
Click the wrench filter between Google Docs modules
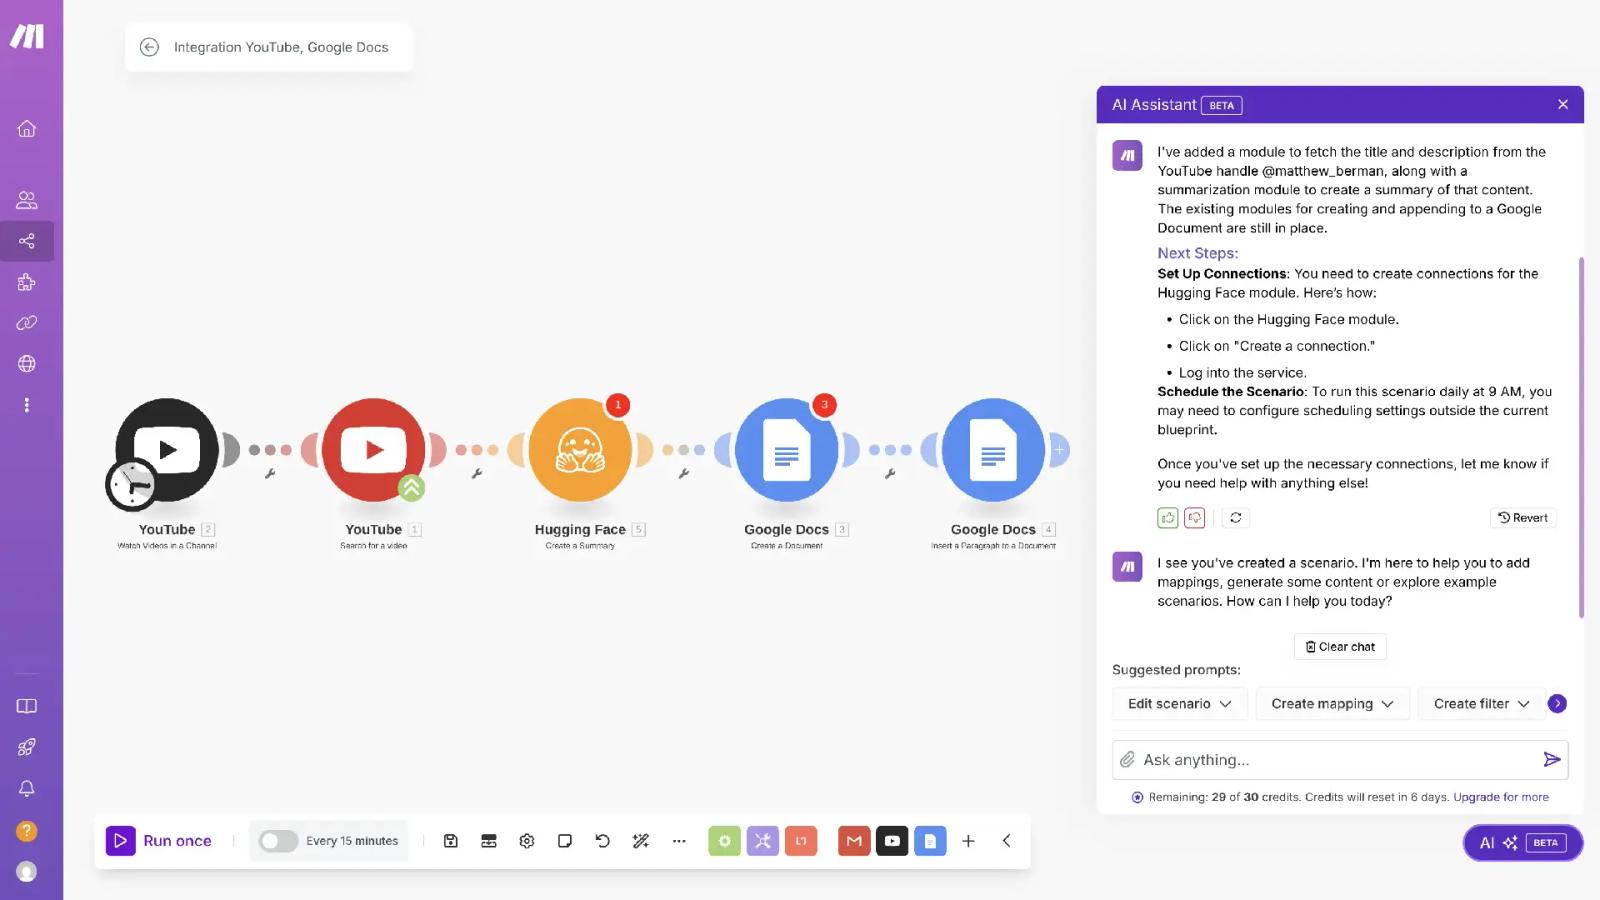coord(890,474)
